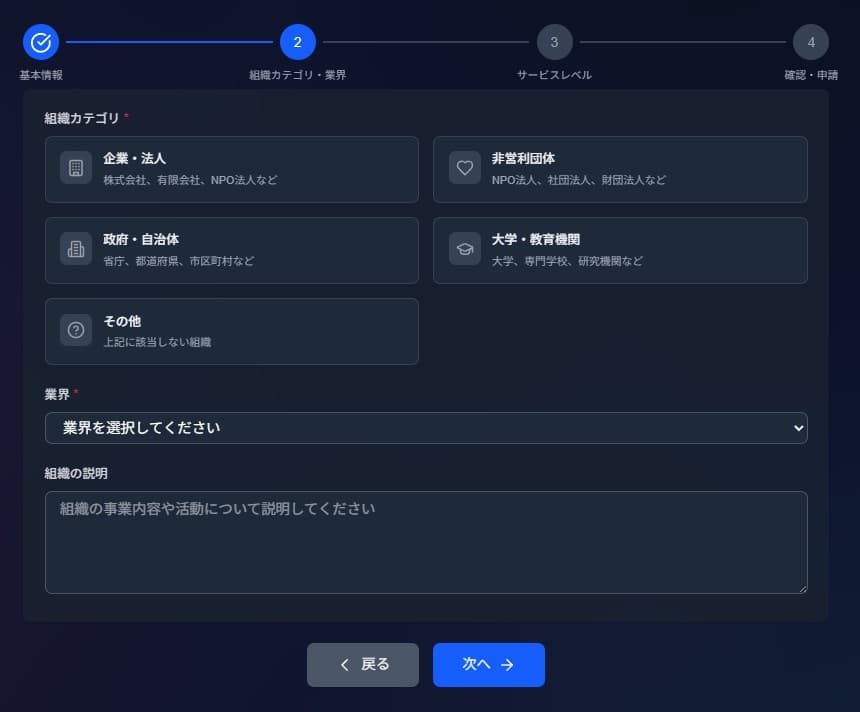Choose the 非営利団体 category option

pos(619,169)
